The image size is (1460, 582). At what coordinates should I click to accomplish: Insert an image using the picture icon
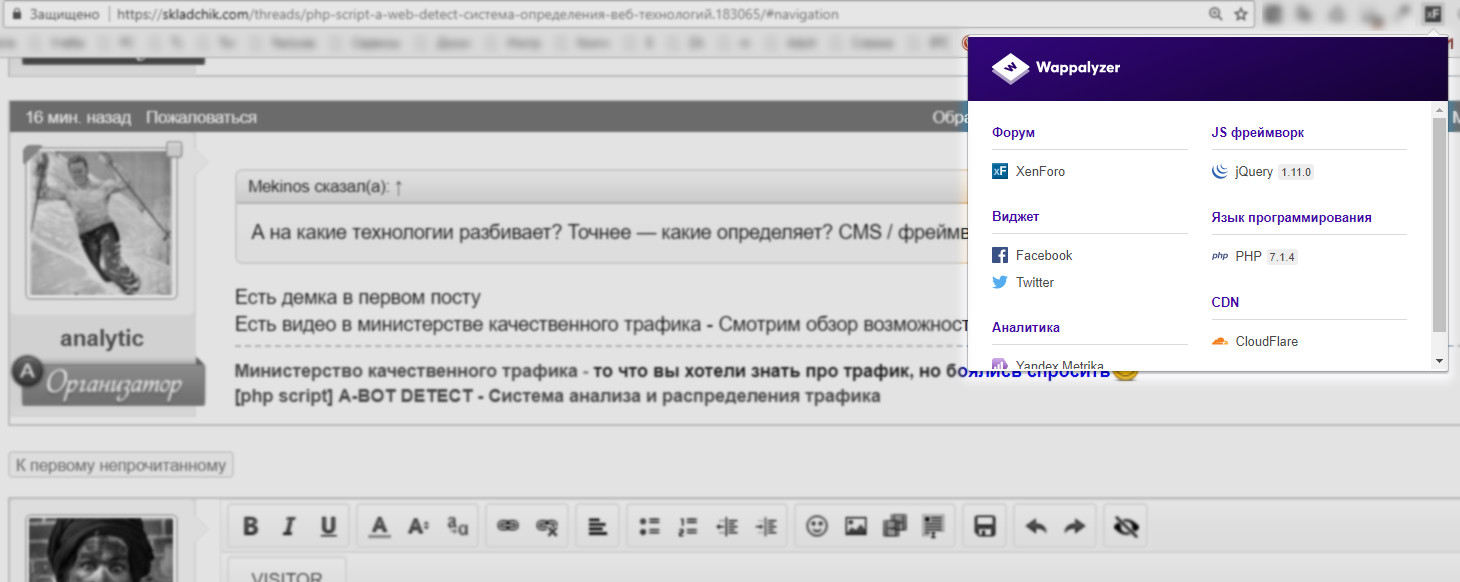[855, 526]
